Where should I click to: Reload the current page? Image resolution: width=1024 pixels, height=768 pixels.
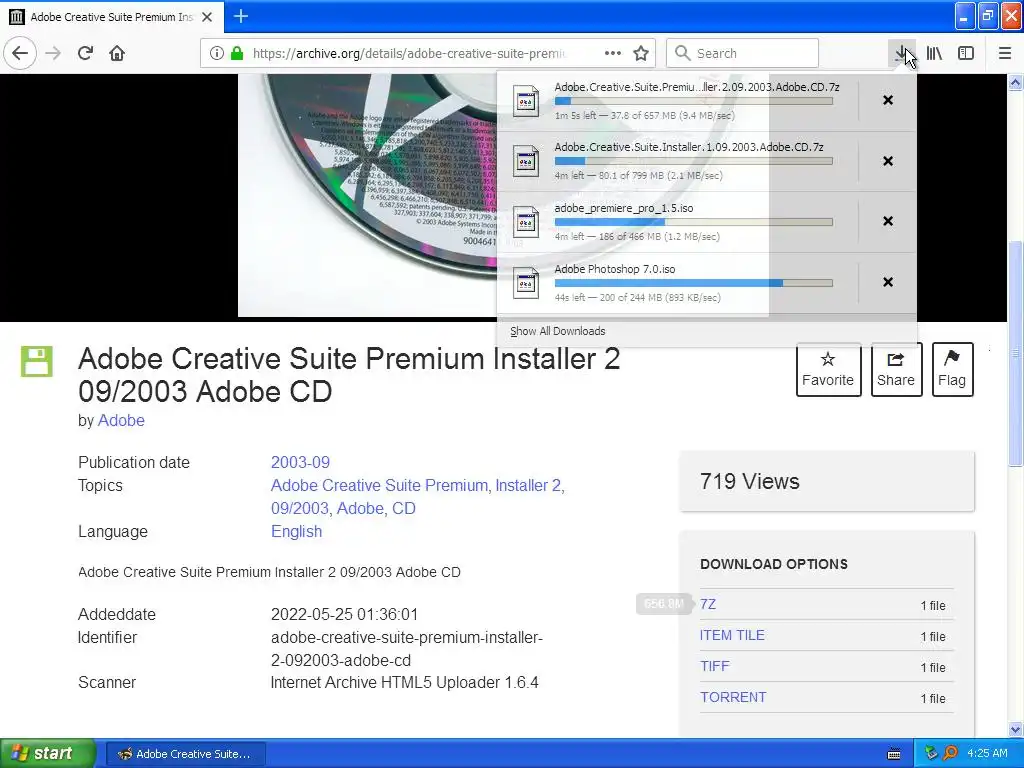pos(85,53)
